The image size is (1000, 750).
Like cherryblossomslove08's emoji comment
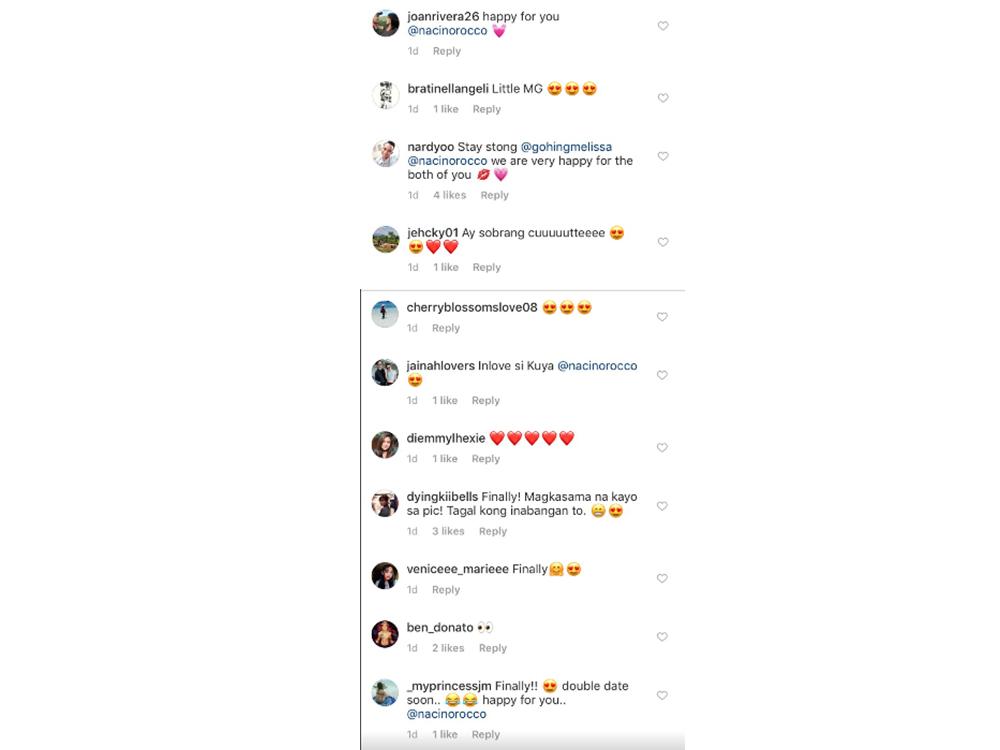click(662, 317)
